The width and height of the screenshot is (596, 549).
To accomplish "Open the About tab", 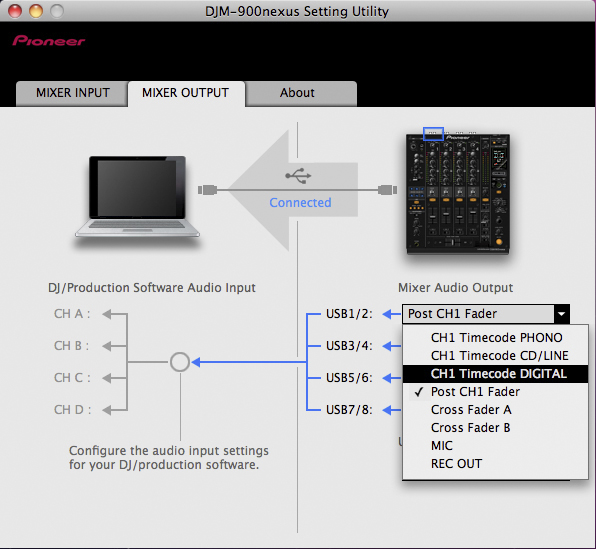I will (301, 93).
